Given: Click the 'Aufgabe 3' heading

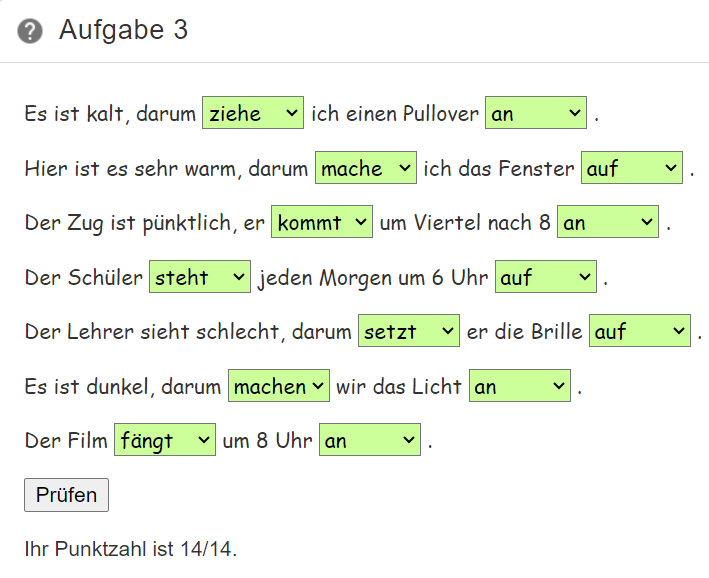Looking at the screenshot, I should [x=123, y=30].
